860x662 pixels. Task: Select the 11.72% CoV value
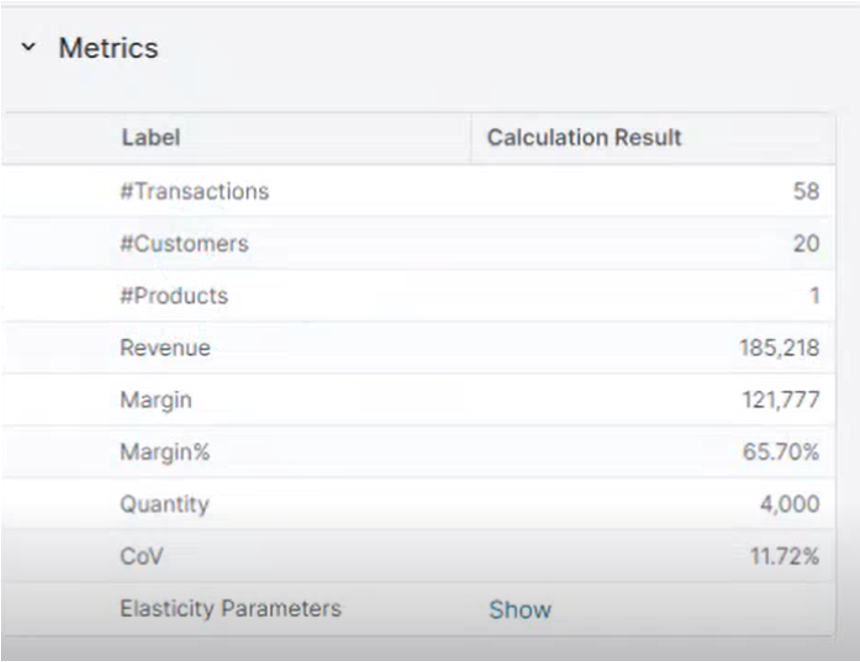(x=784, y=556)
